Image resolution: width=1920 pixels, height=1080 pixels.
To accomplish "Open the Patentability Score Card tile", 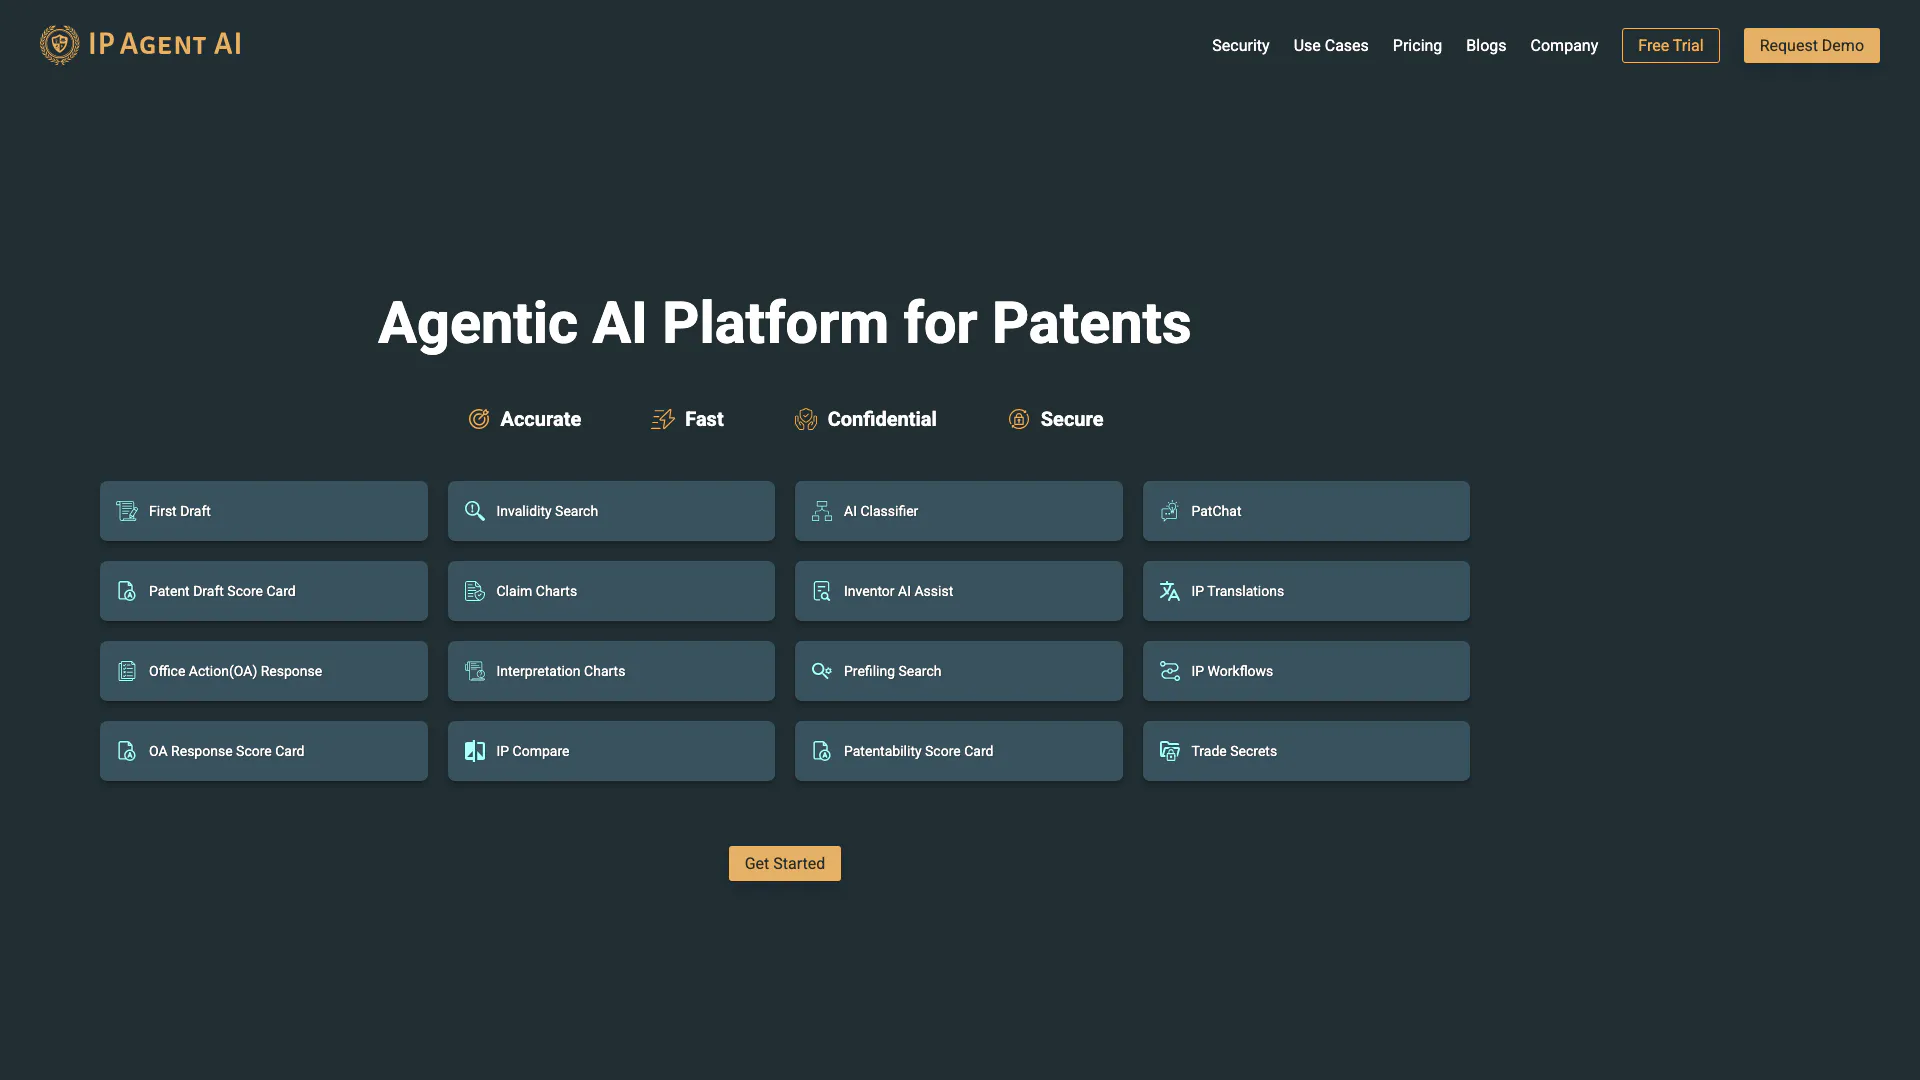I will pyautogui.click(x=958, y=751).
